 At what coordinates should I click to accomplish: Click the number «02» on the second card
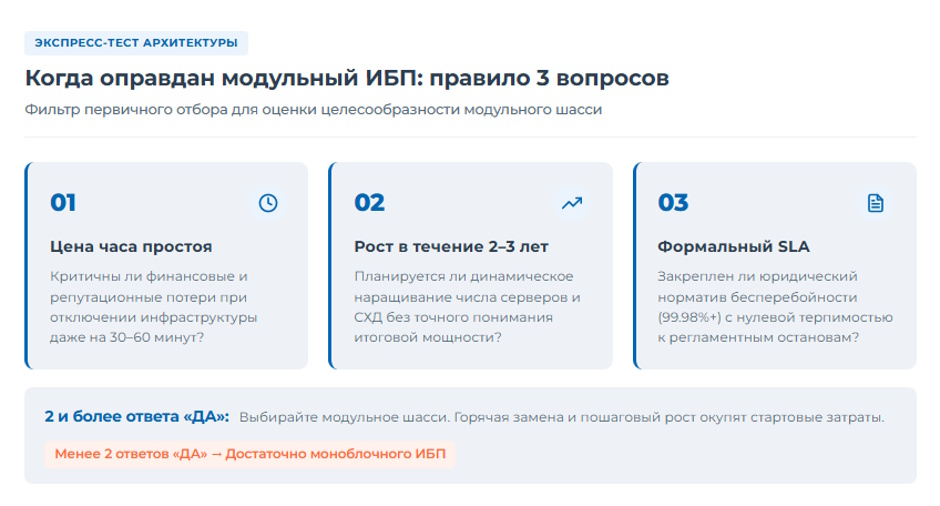coord(369,203)
